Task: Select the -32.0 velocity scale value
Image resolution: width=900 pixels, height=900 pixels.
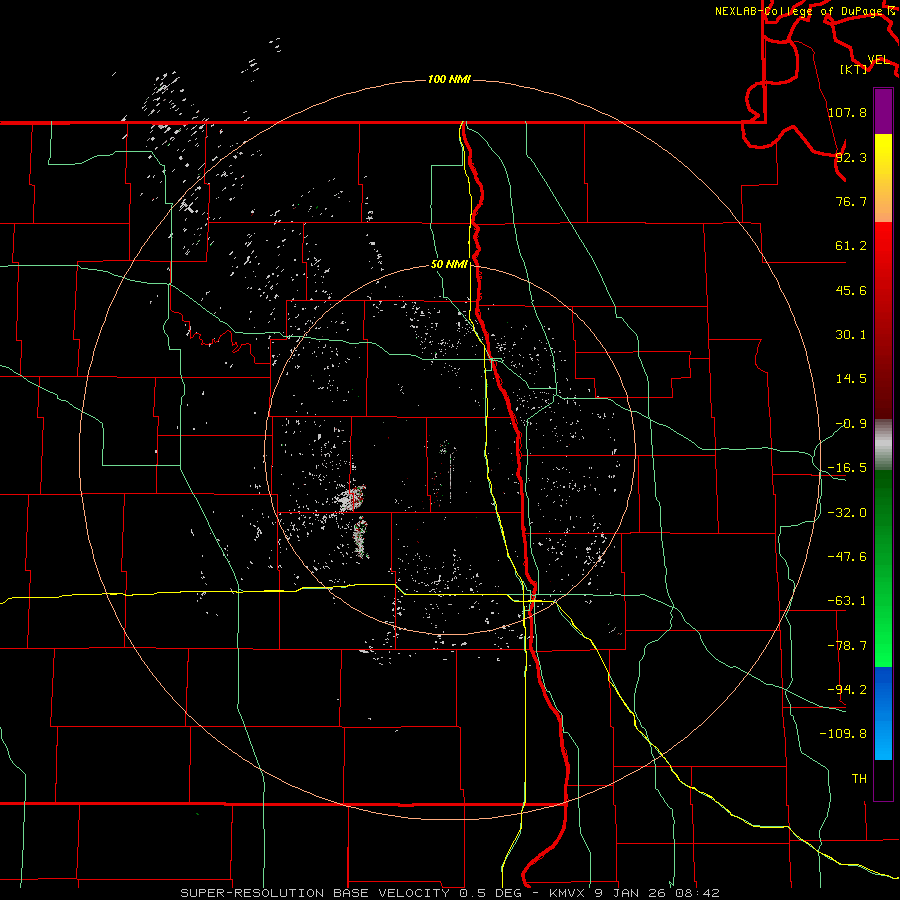Action: click(x=847, y=513)
